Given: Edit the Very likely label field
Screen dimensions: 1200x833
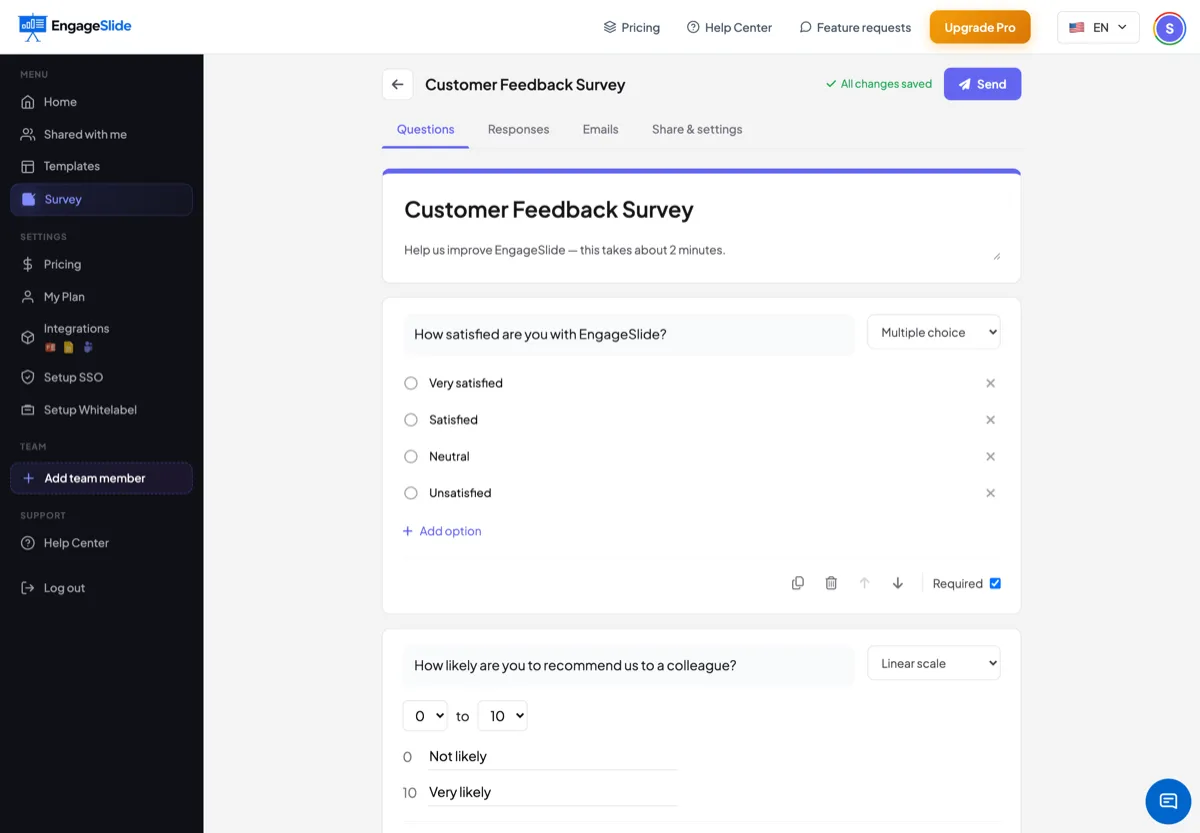Looking at the screenshot, I should point(552,793).
